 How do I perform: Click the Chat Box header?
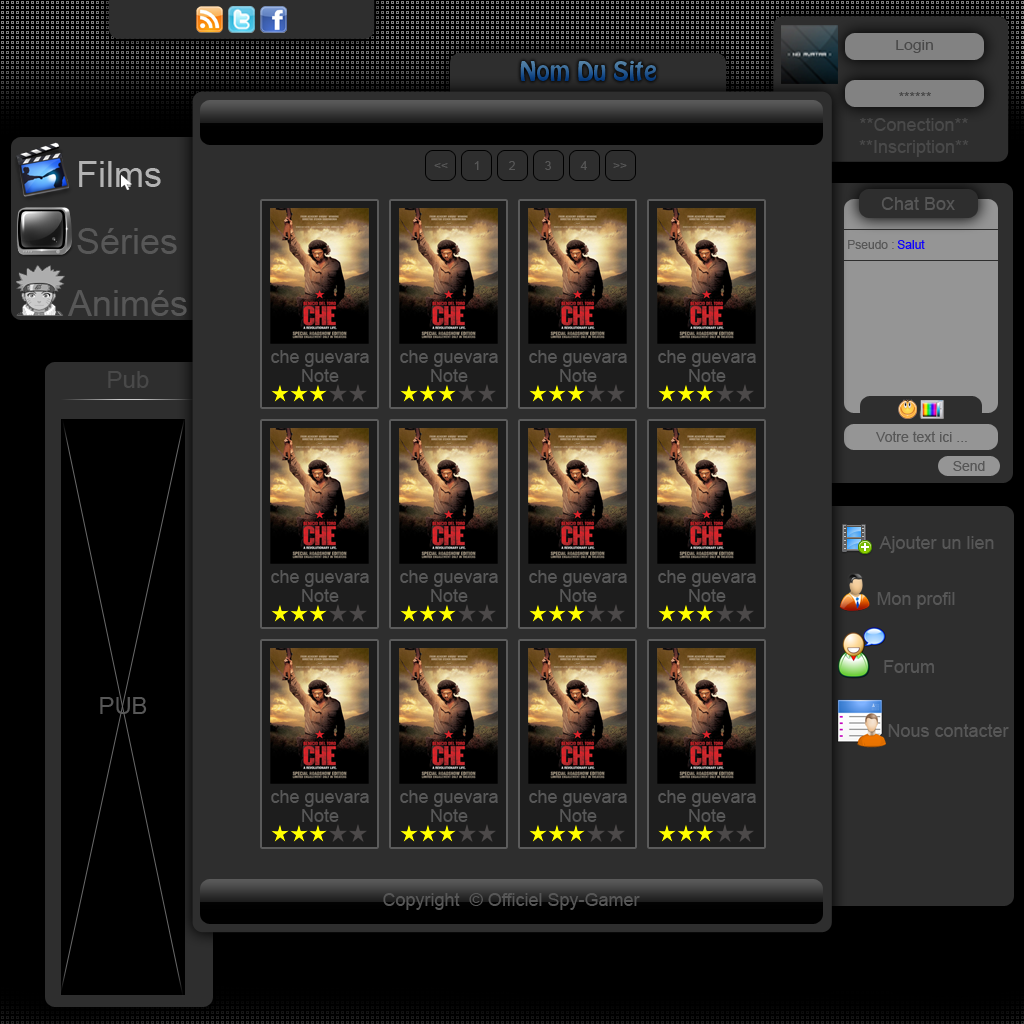(x=918, y=204)
